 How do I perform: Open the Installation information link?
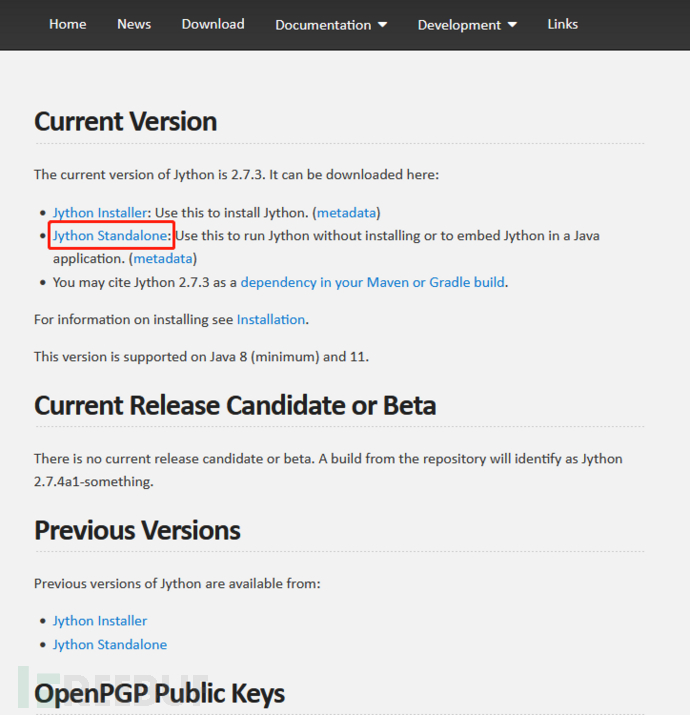(271, 320)
